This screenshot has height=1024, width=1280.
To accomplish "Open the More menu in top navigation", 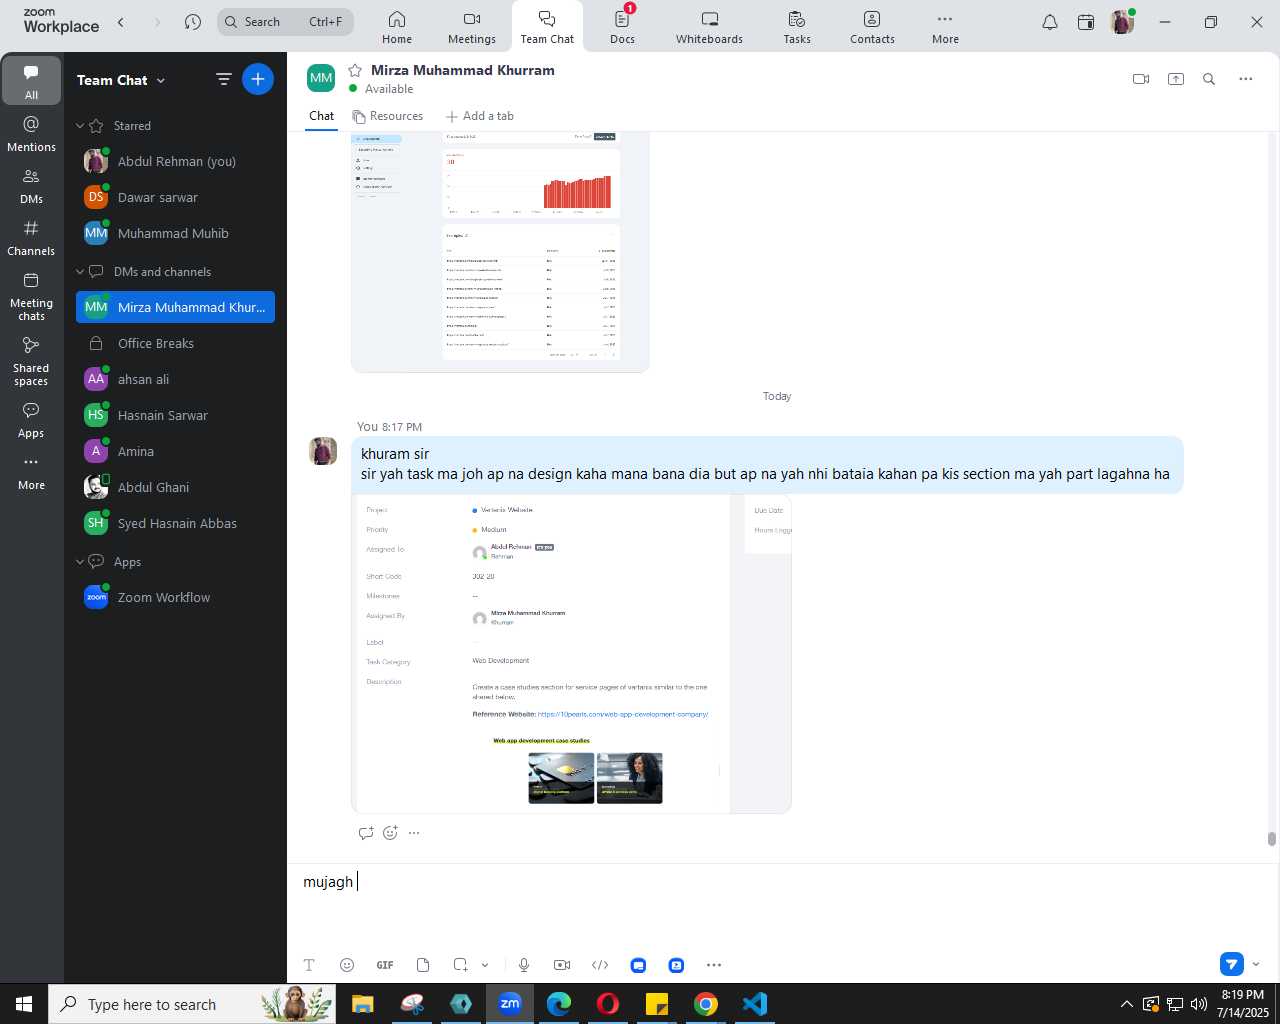I will click(945, 27).
